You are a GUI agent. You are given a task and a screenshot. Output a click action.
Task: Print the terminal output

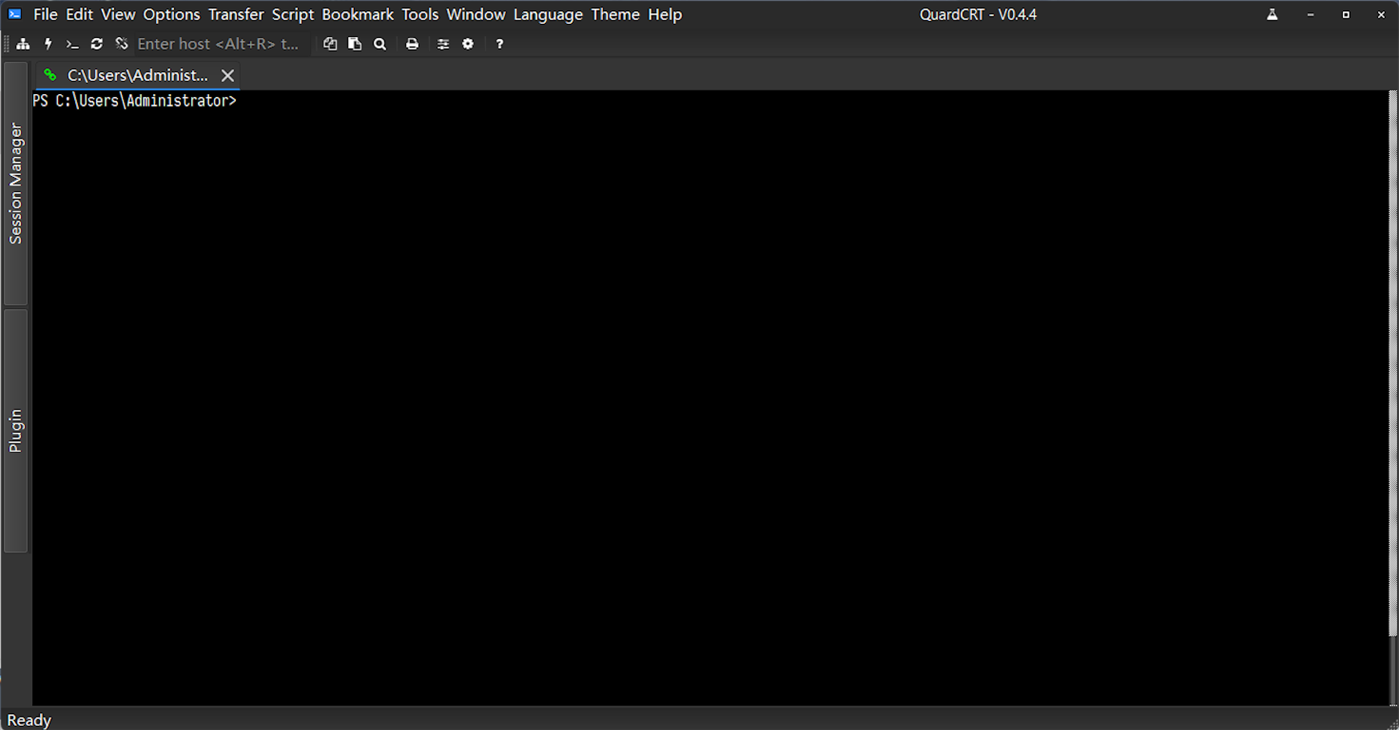tap(412, 43)
